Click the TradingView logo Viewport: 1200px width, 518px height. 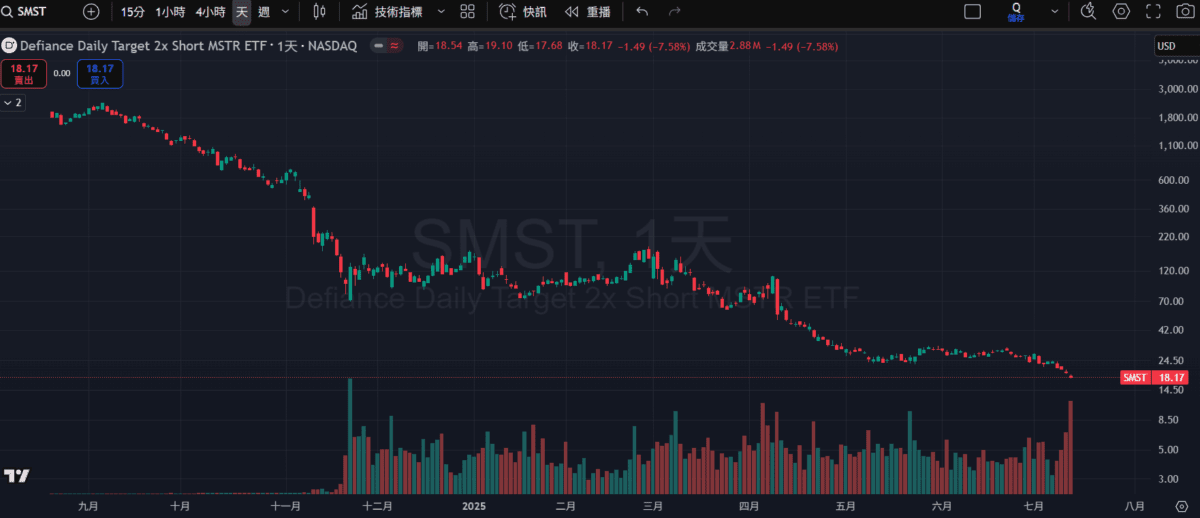[x=16, y=475]
